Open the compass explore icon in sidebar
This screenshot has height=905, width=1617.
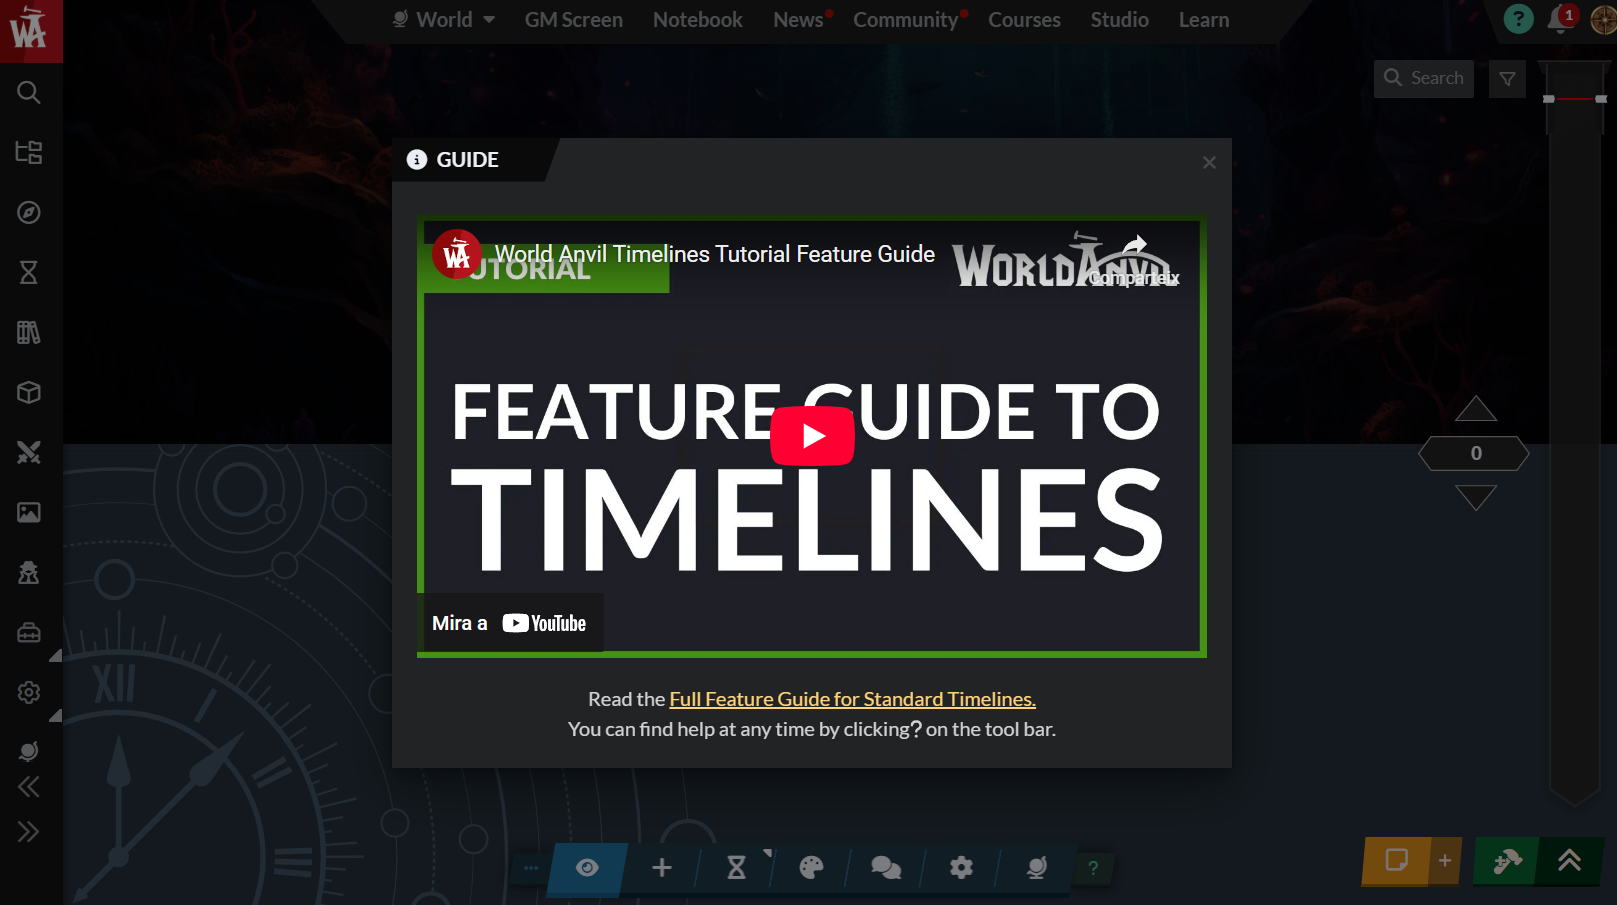(x=29, y=212)
